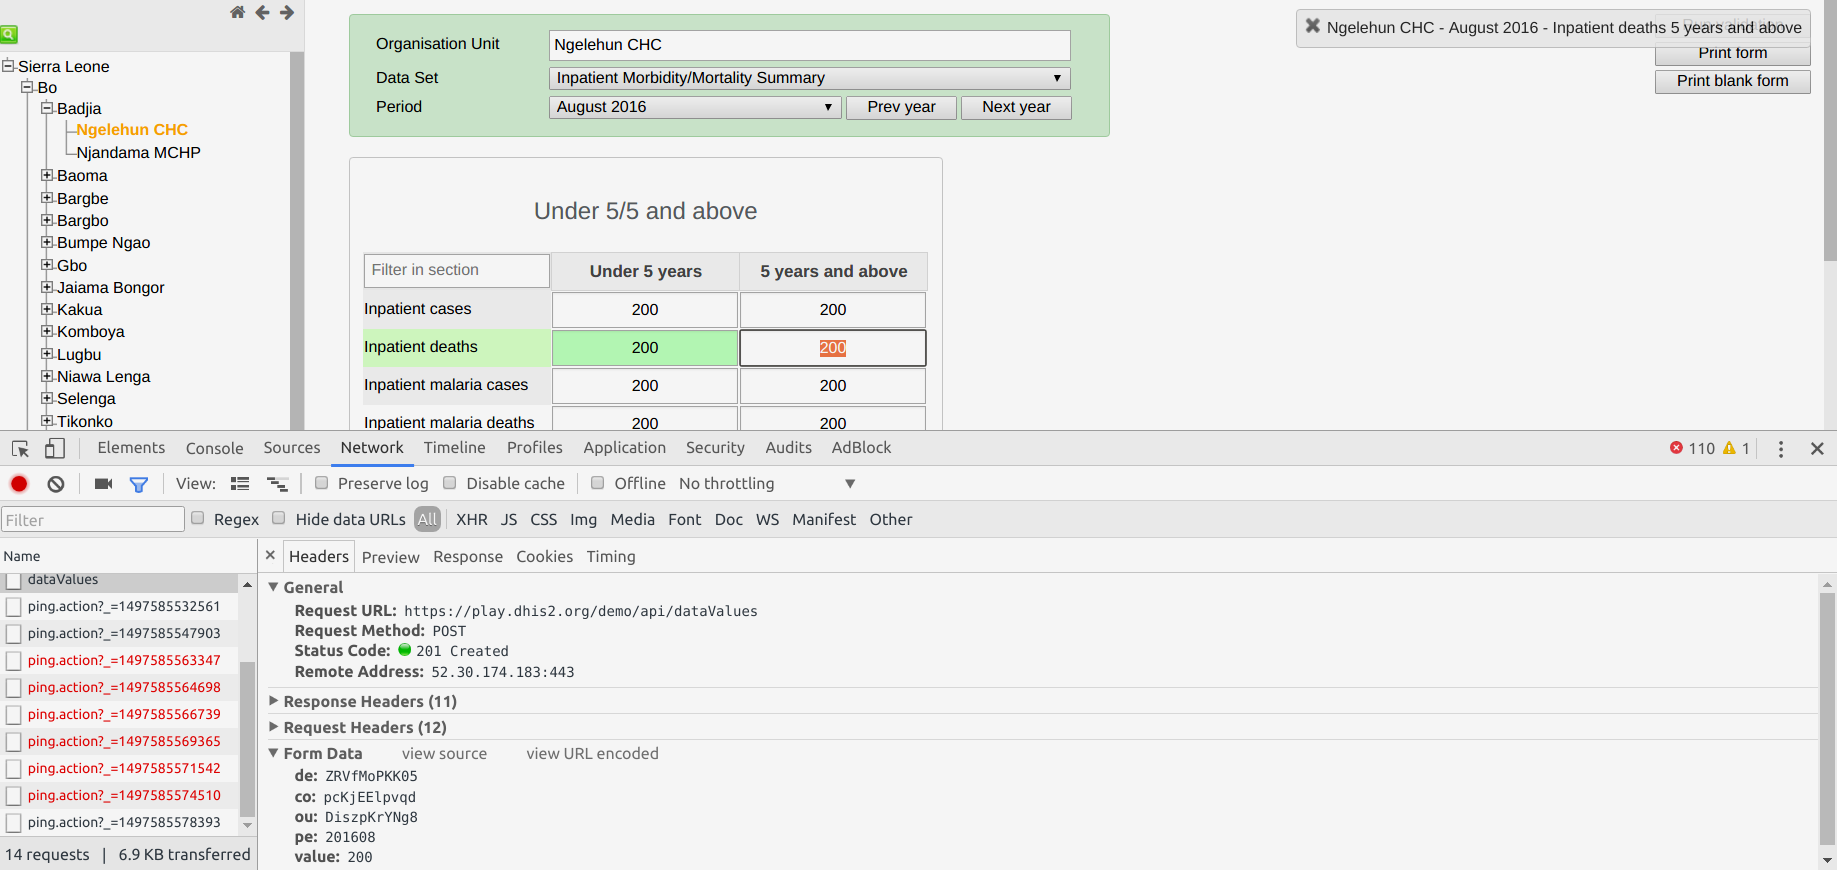Click the red record network log icon
1837x870 pixels.
pos(19,484)
